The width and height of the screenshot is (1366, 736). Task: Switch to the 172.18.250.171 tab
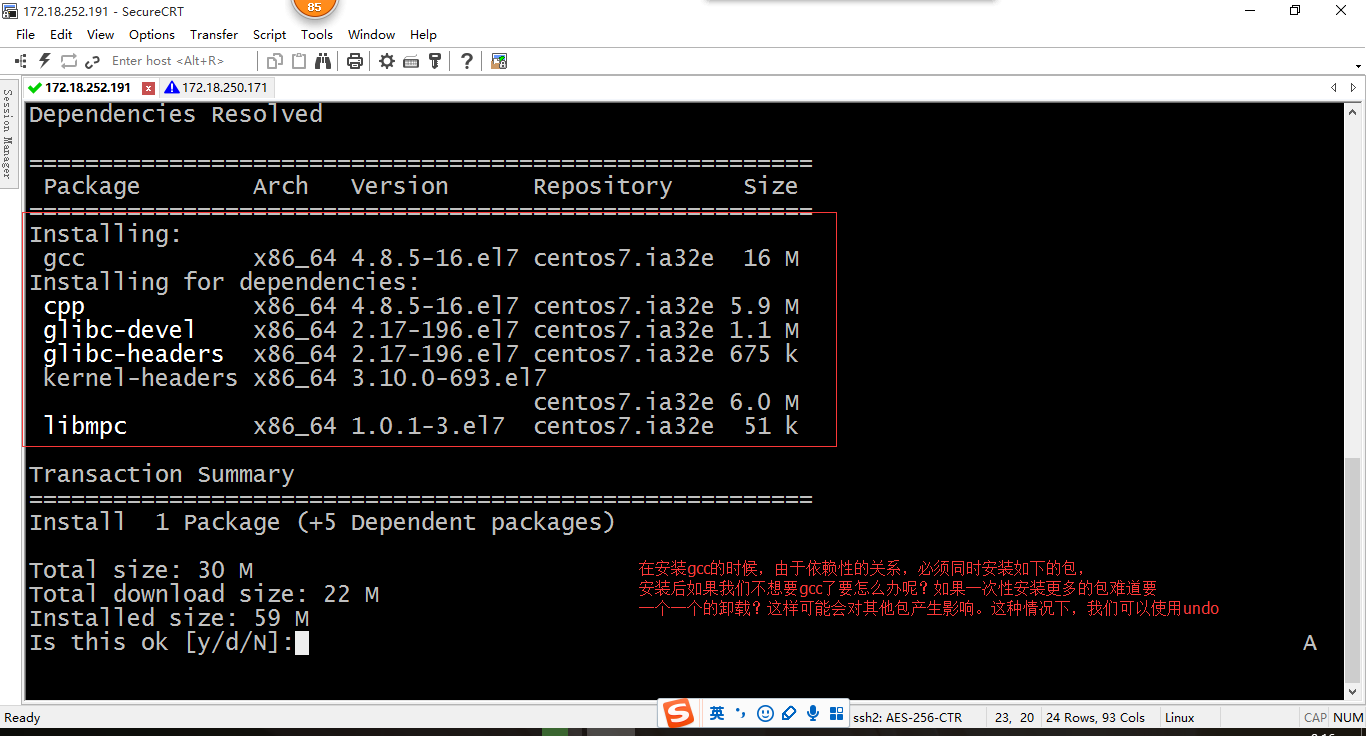click(216, 88)
